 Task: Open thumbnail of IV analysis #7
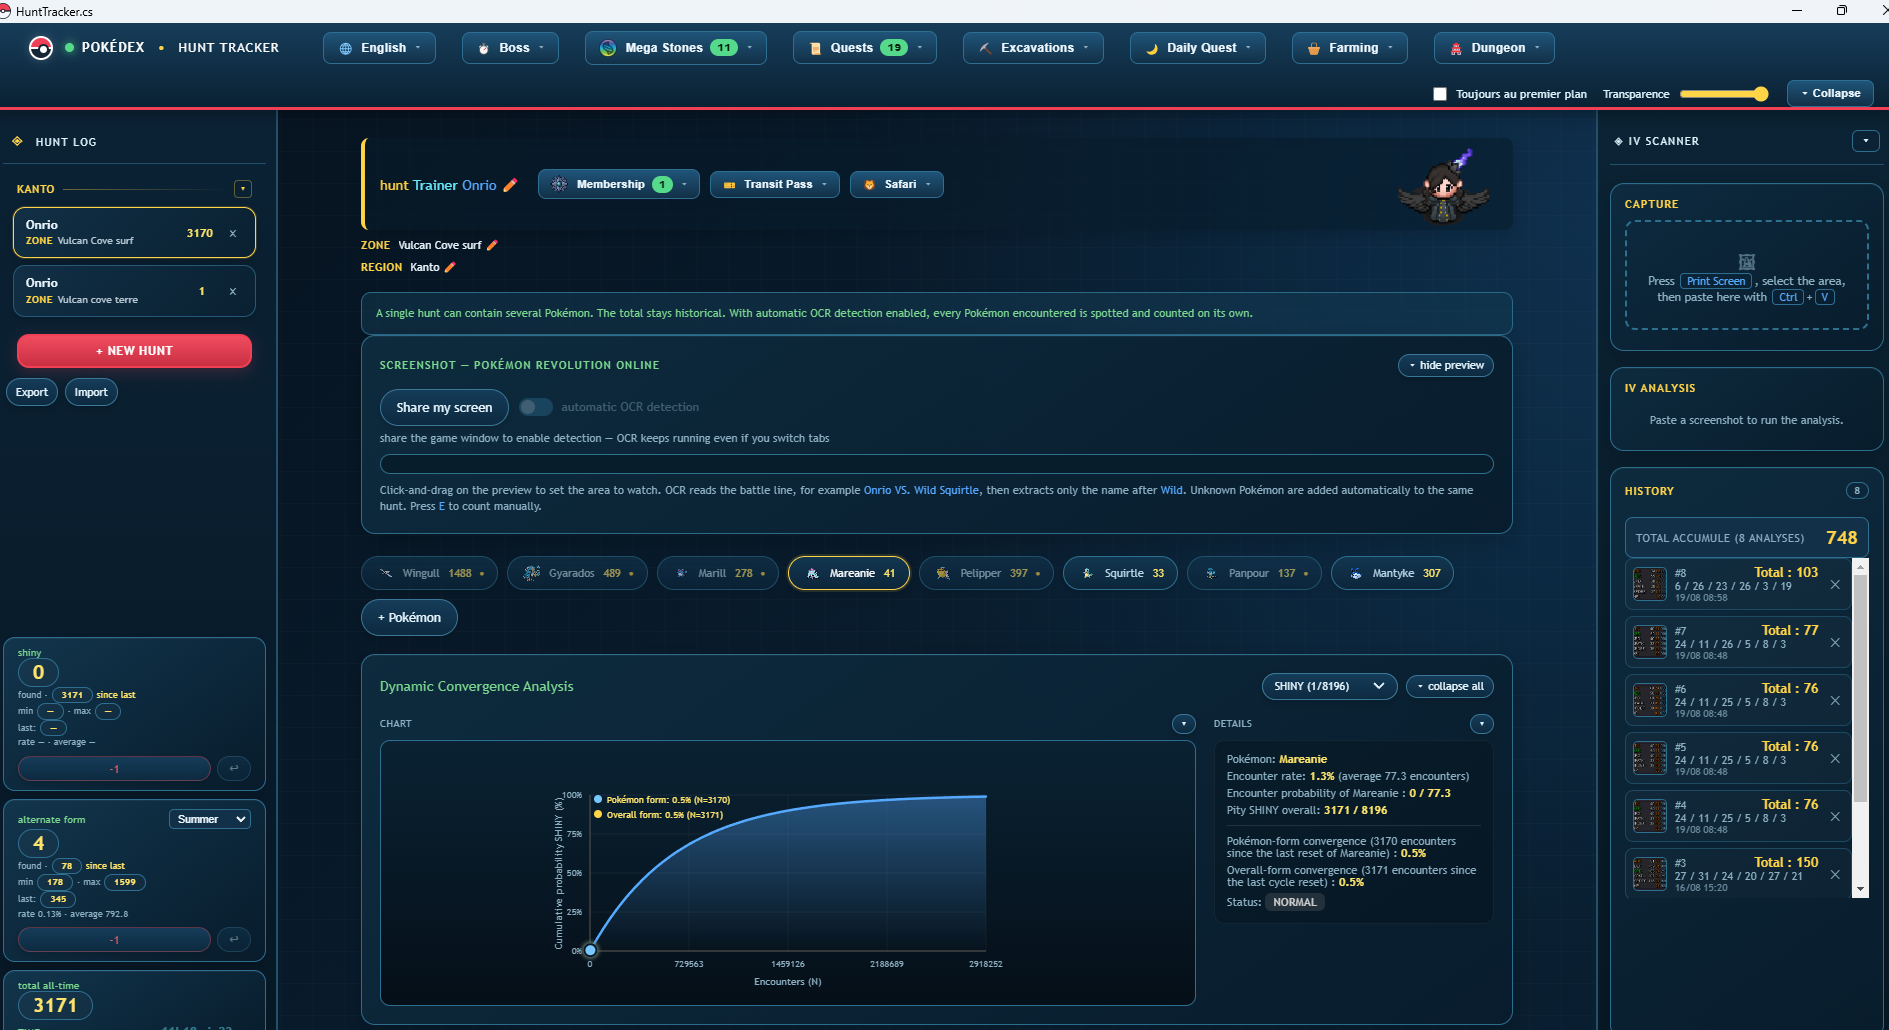pos(1650,642)
